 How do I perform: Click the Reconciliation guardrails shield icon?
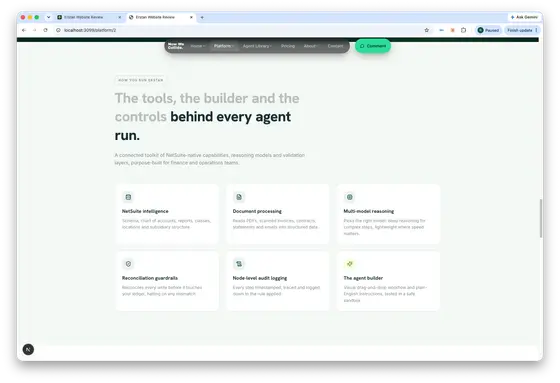128,264
